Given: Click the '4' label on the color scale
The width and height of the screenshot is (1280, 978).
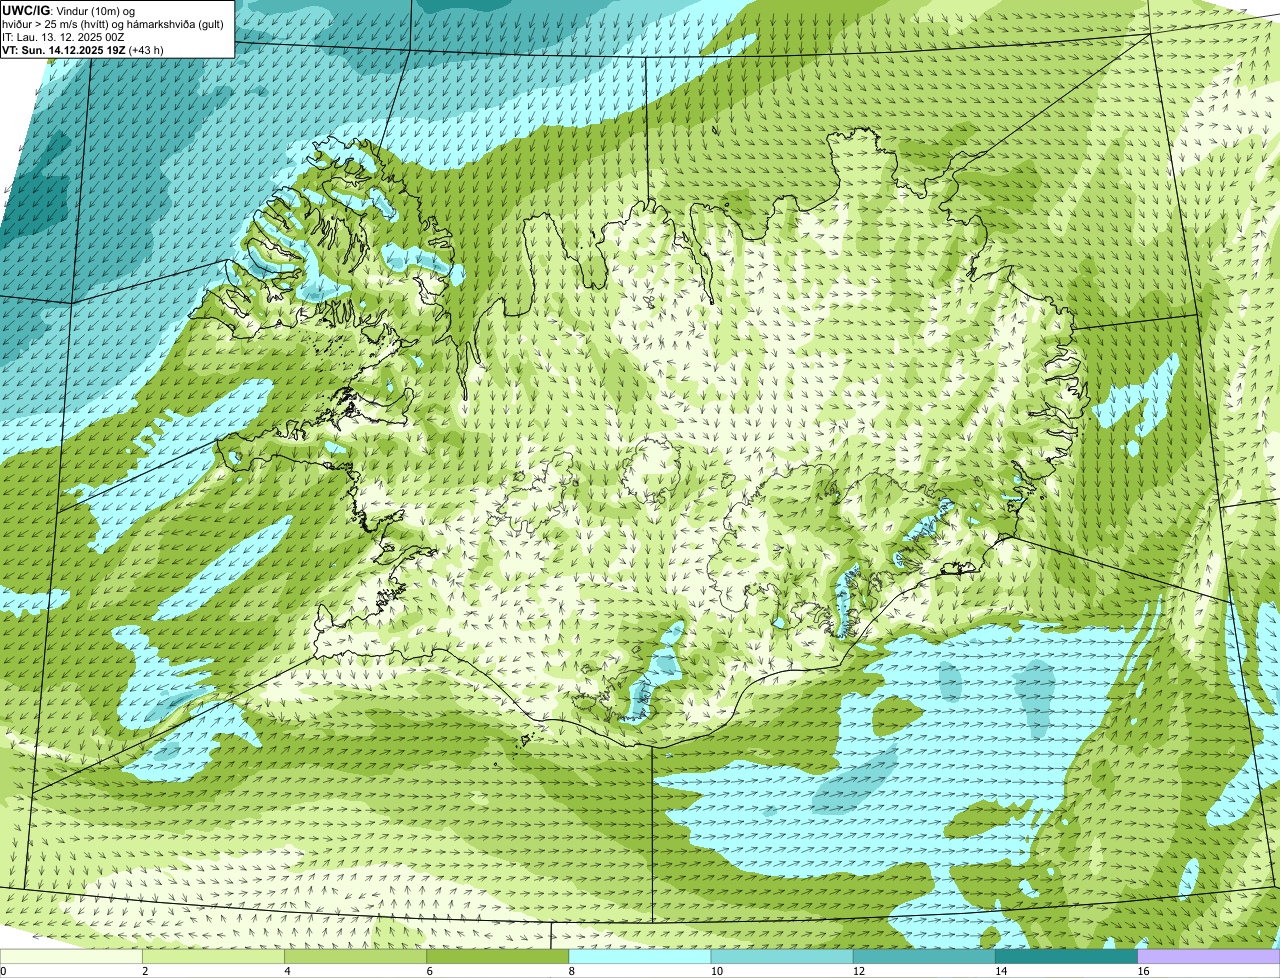Looking at the screenshot, I should [x=287, y=971].
